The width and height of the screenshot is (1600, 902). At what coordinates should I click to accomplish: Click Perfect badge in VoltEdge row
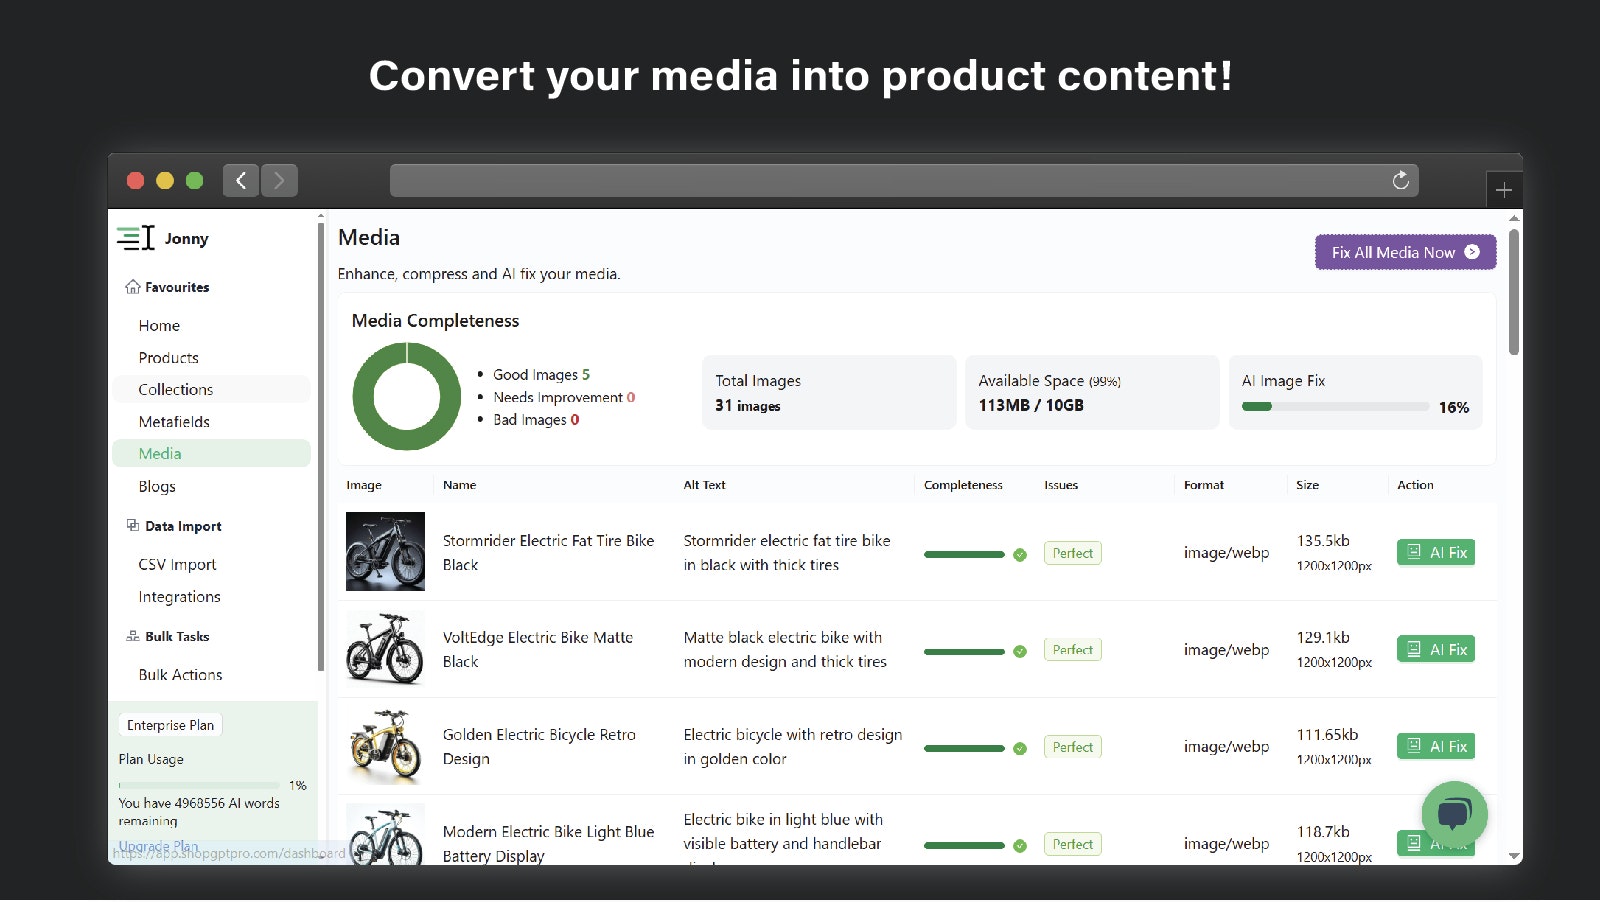tap(1072, 650)
